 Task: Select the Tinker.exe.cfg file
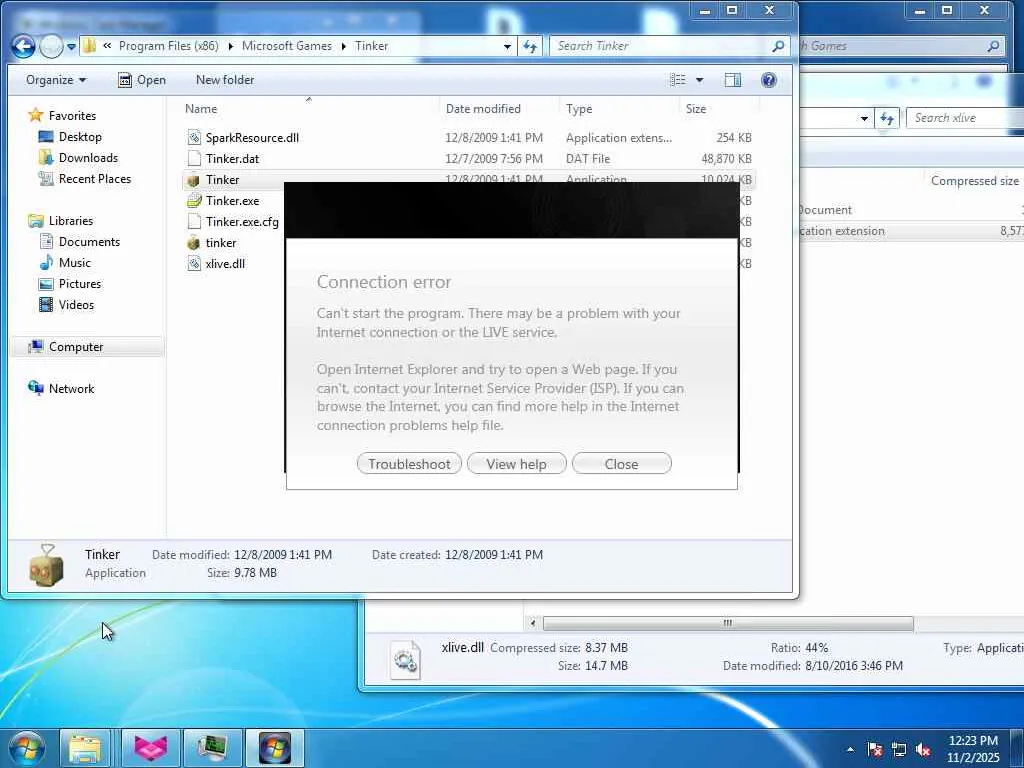[x=242, y=221]
